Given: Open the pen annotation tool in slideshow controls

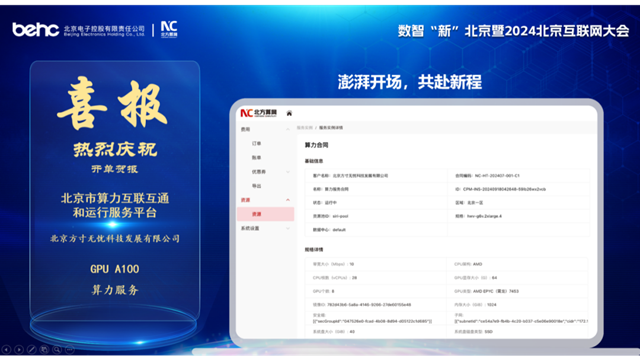Looking at the screenshot, I should click(31, 349).
